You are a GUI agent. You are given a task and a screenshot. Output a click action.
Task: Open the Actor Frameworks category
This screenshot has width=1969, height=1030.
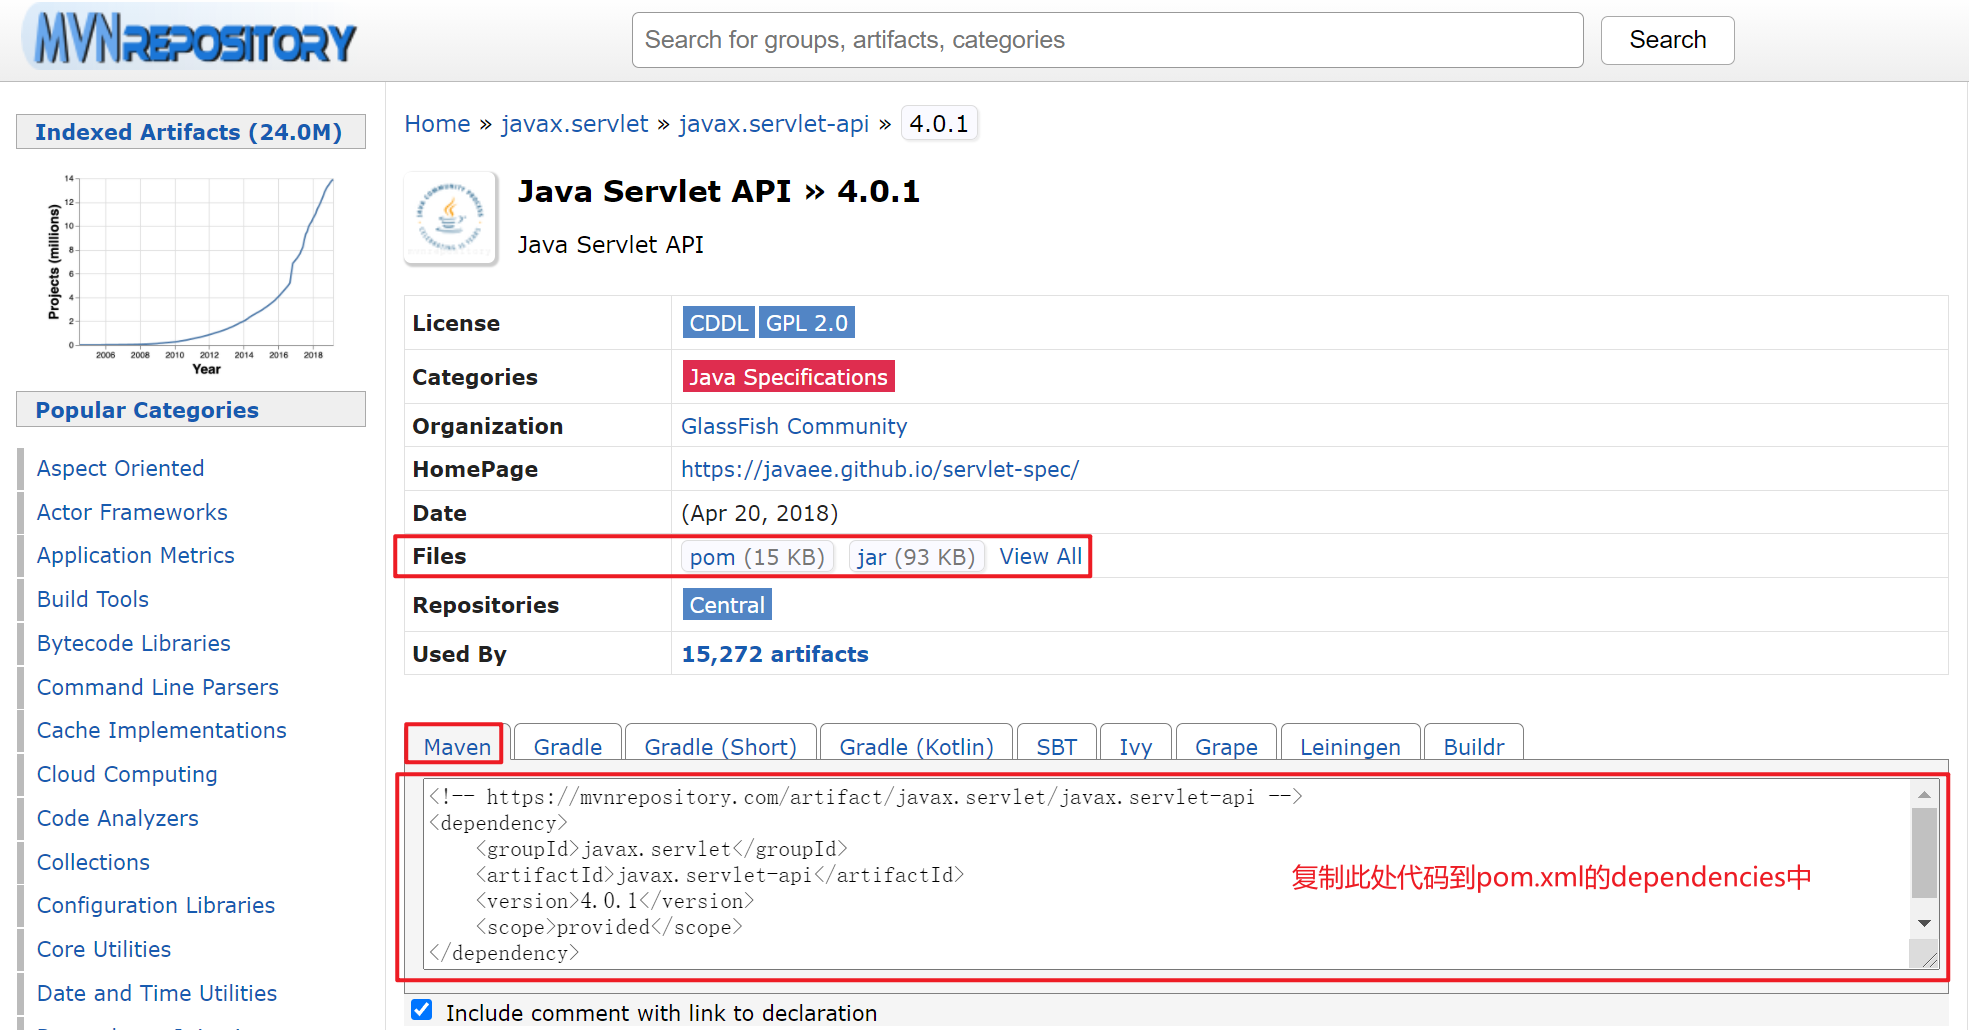[x=132, y=513]
